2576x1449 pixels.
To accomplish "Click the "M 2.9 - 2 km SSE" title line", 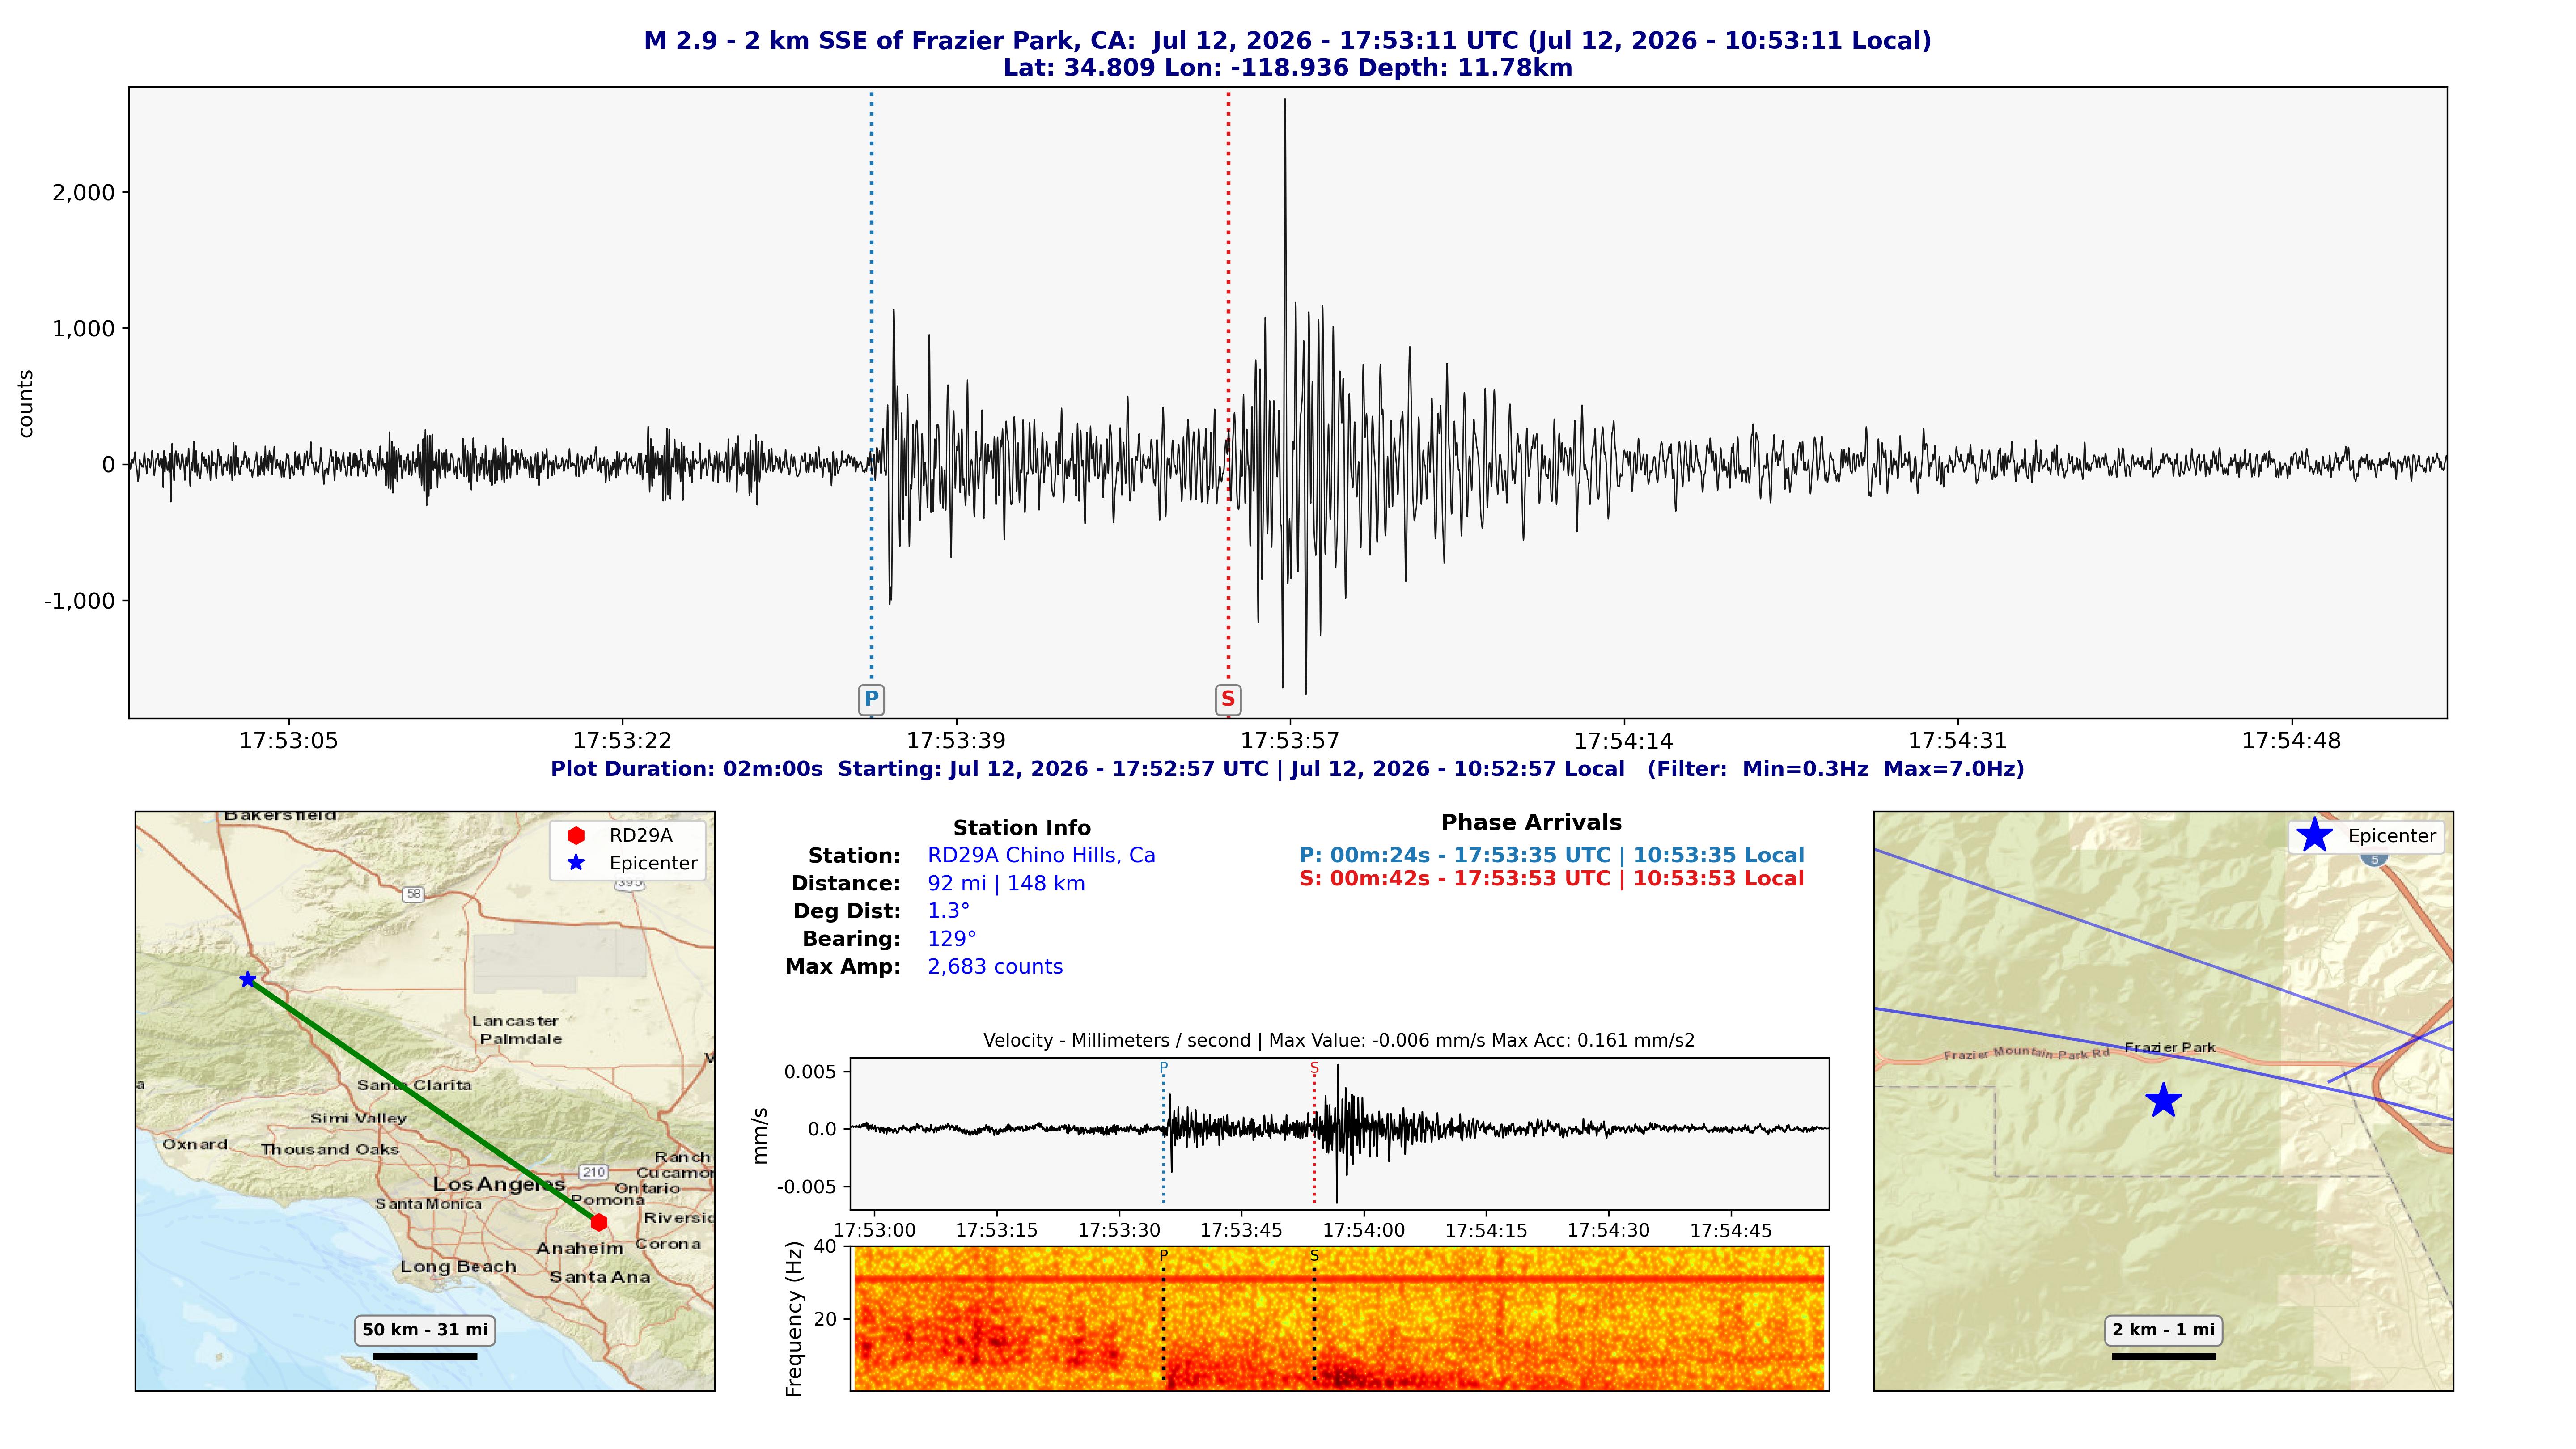I will coord(1288,41).
